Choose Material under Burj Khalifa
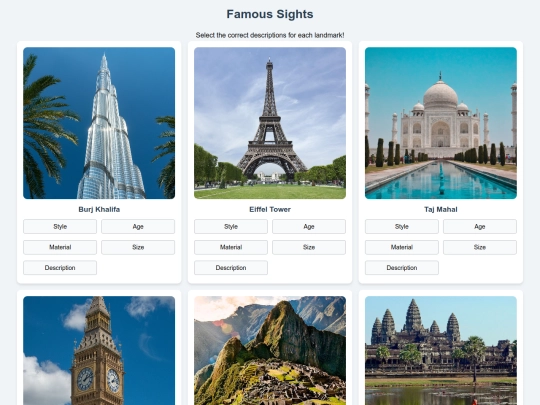Screen dimensions: 540x405 point(60,247)
